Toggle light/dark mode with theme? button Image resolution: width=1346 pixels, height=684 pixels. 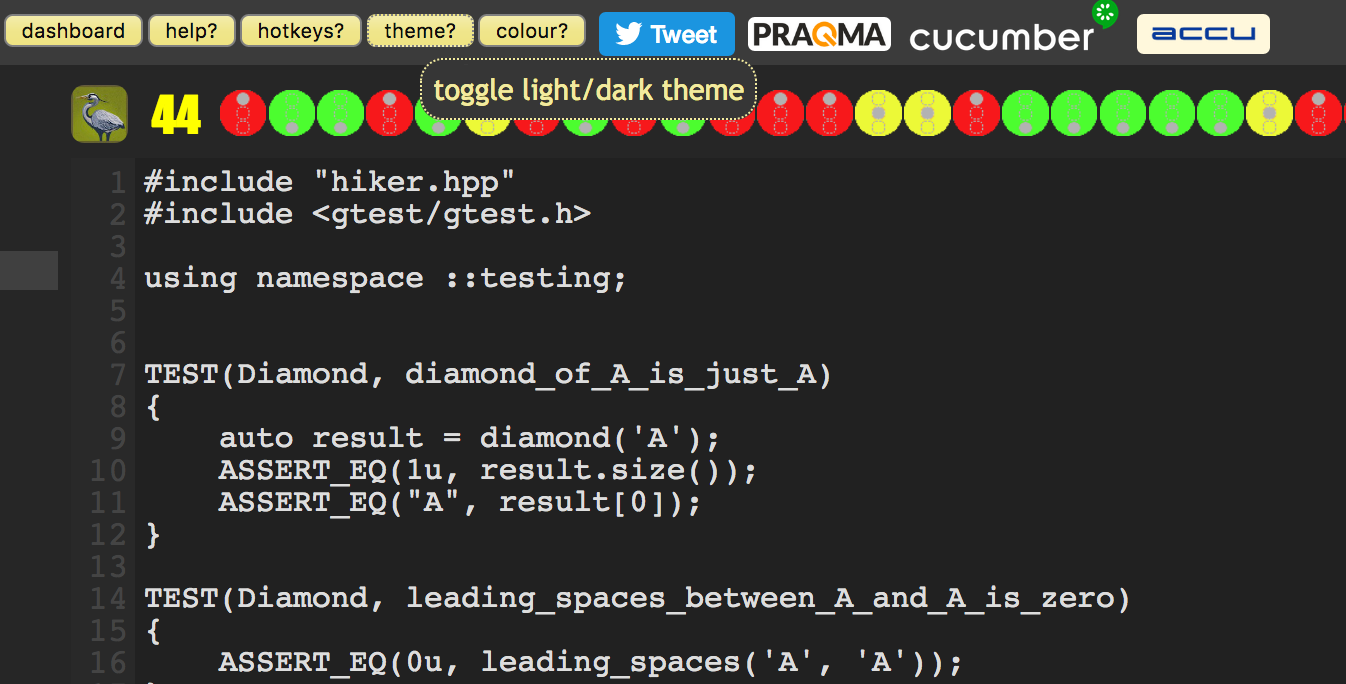point(420,31)
